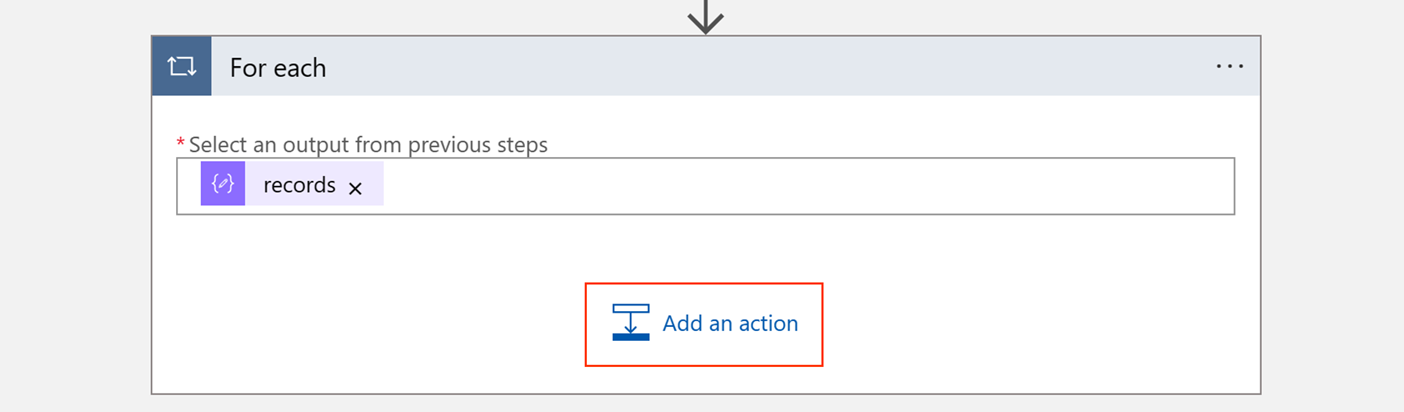Click the Add an action link text

[x=730, y=323]
